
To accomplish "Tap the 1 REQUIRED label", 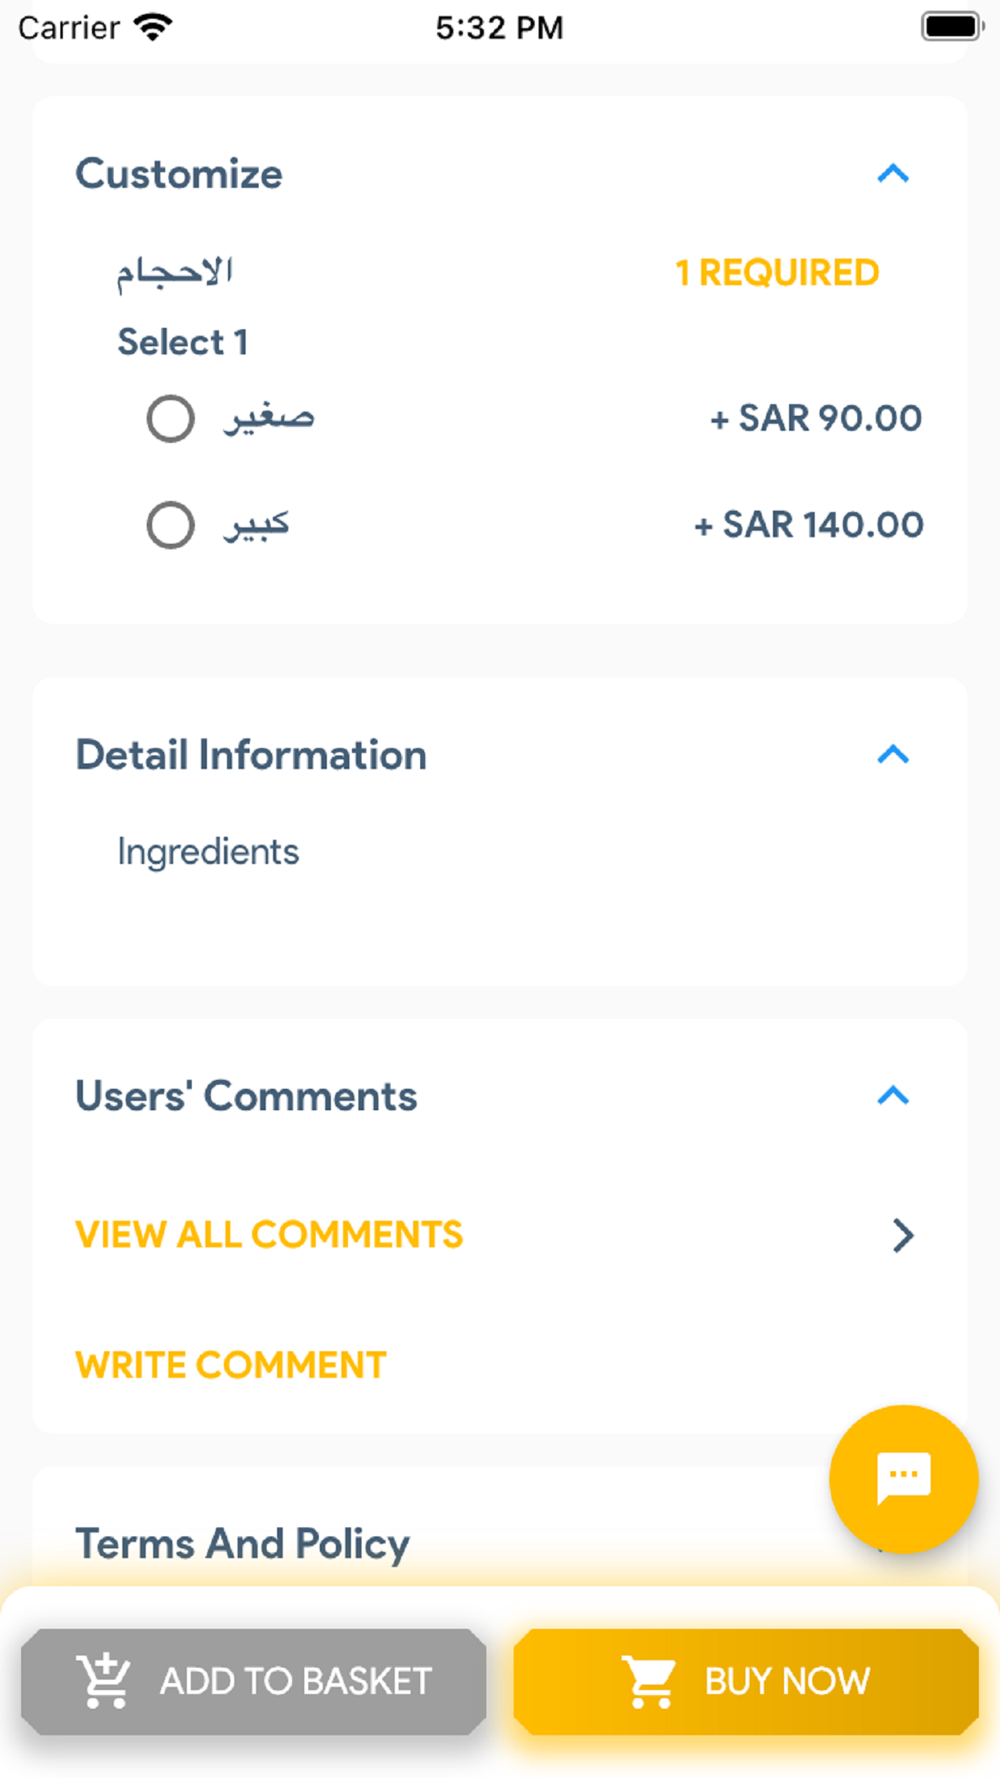I will point(777,273).
